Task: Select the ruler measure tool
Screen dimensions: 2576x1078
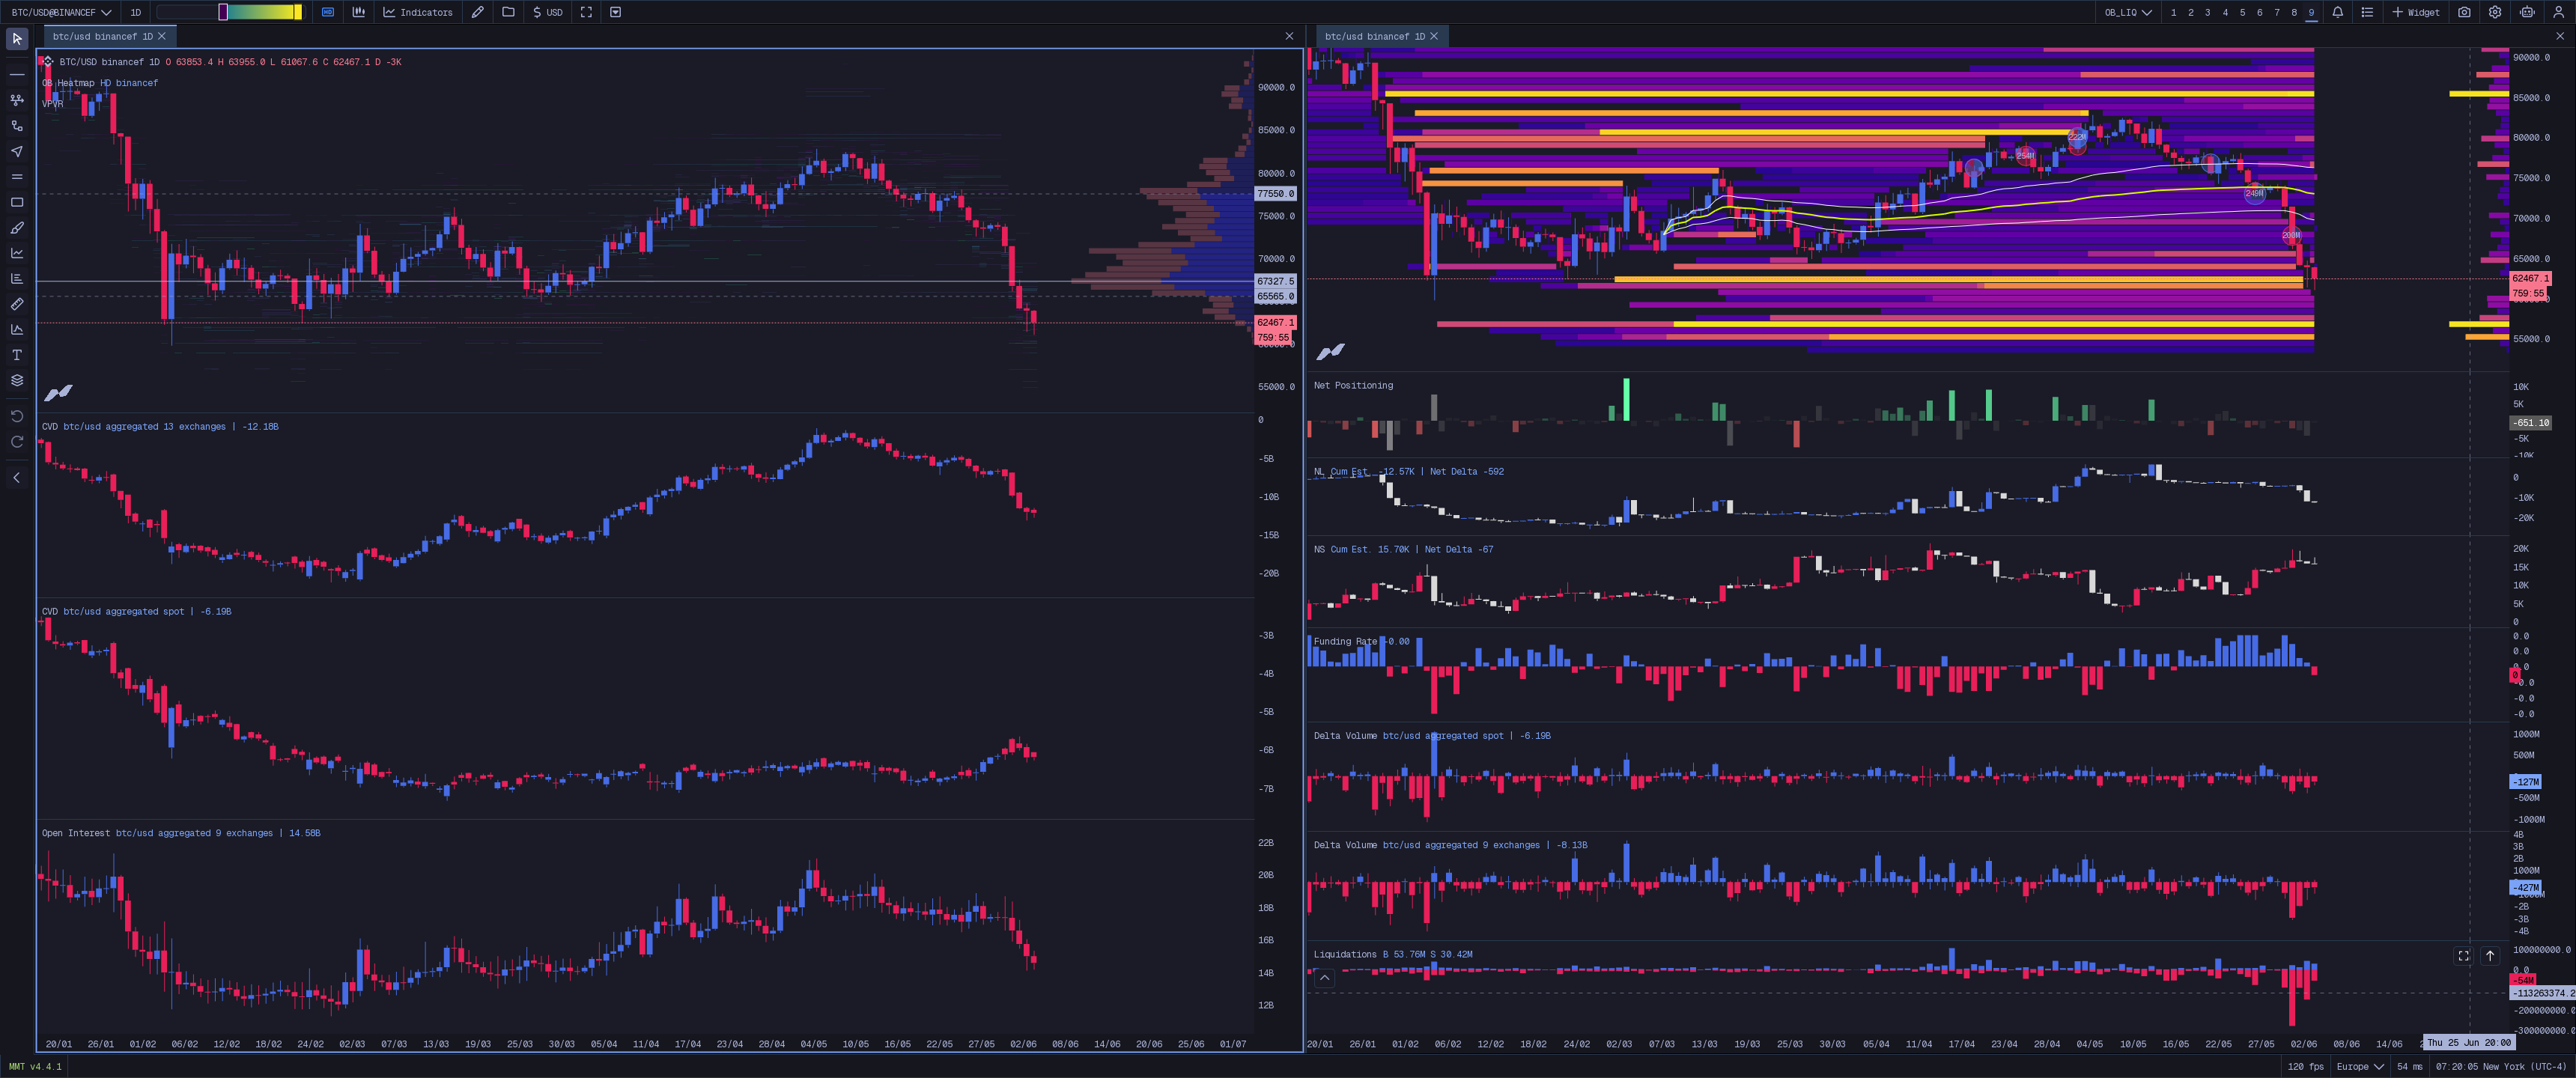Action: (x=17, y=304)
